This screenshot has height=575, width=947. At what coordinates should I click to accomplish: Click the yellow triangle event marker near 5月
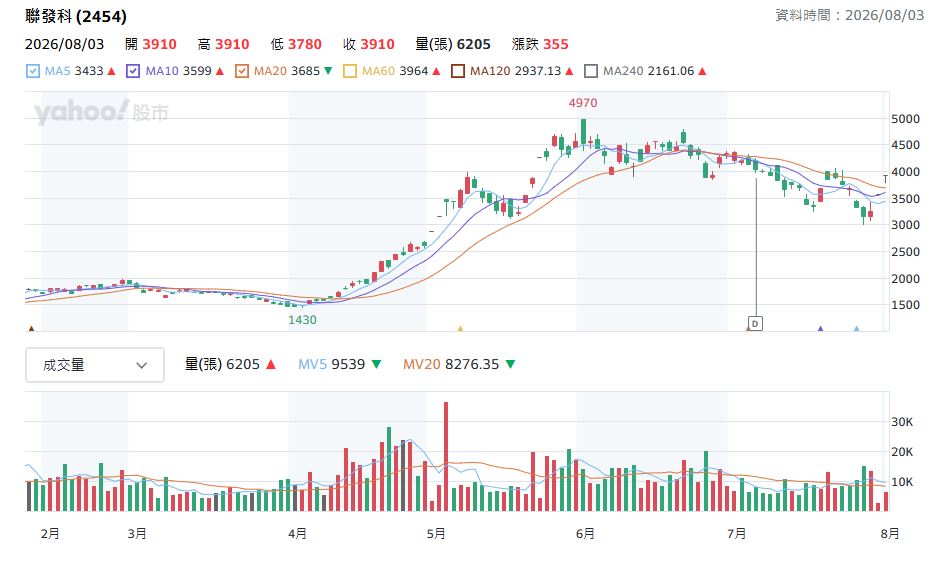point(460,329)
